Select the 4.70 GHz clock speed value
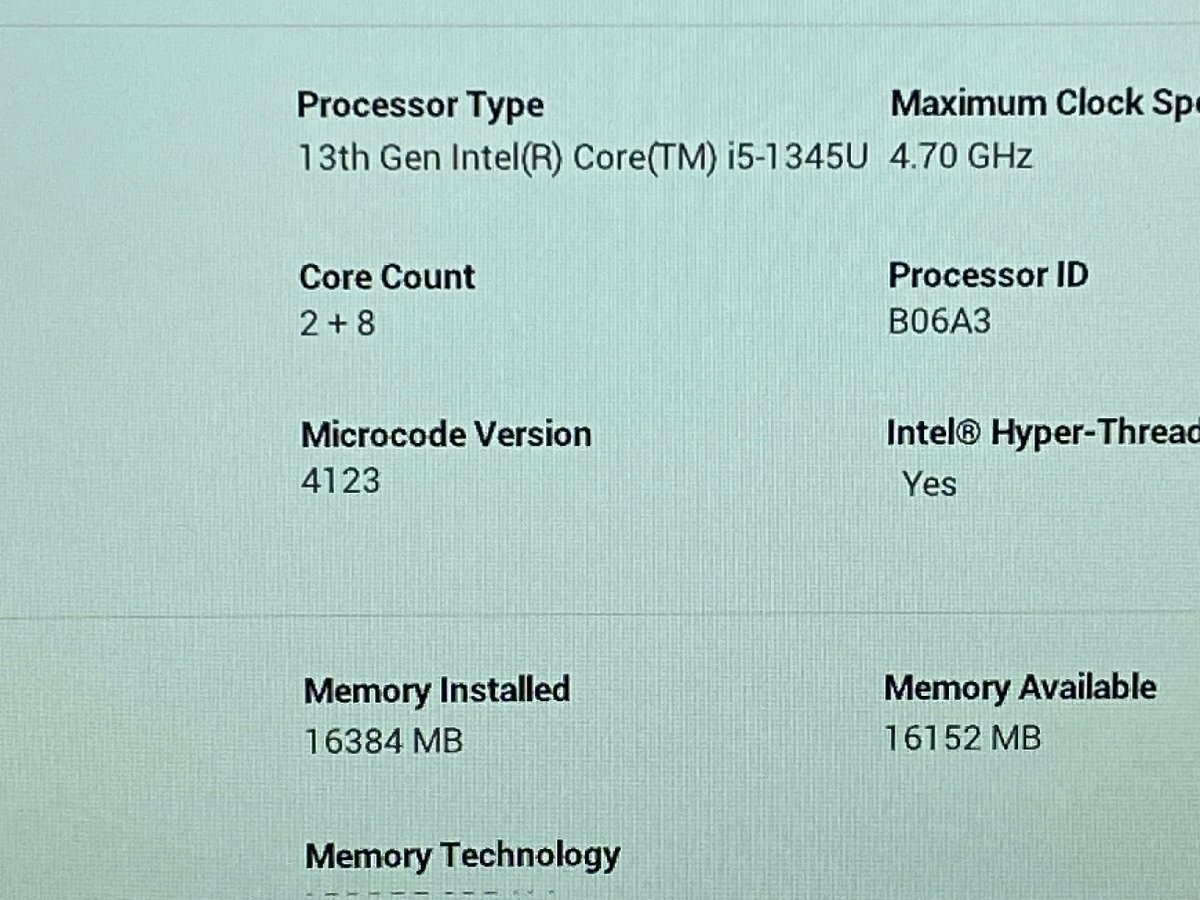 point(961,157)
